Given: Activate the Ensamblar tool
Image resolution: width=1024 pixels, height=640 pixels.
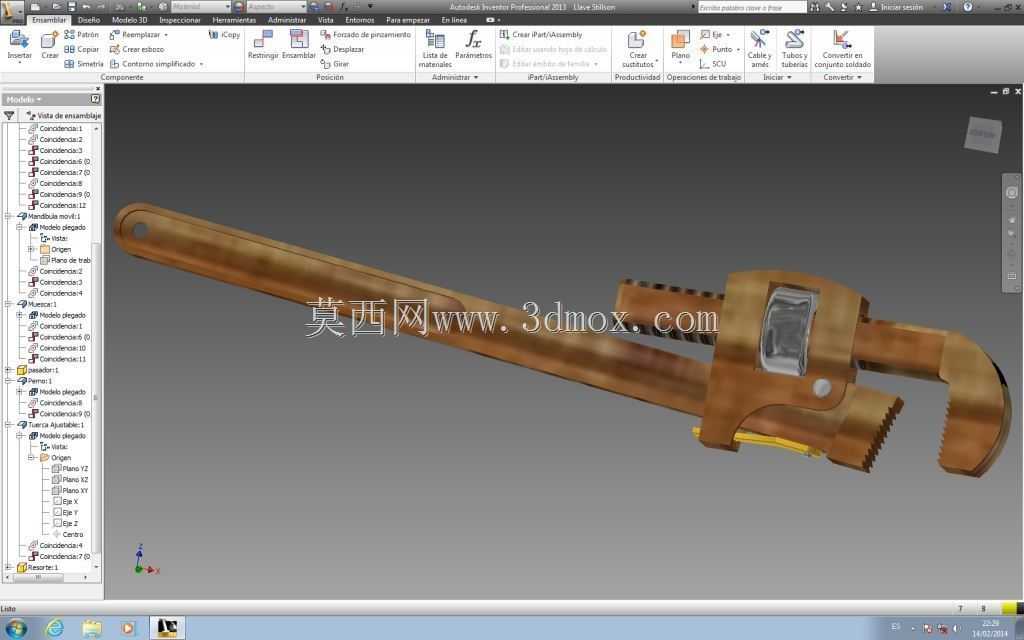Looking at the screenshot, I should [x=298, y=45].
